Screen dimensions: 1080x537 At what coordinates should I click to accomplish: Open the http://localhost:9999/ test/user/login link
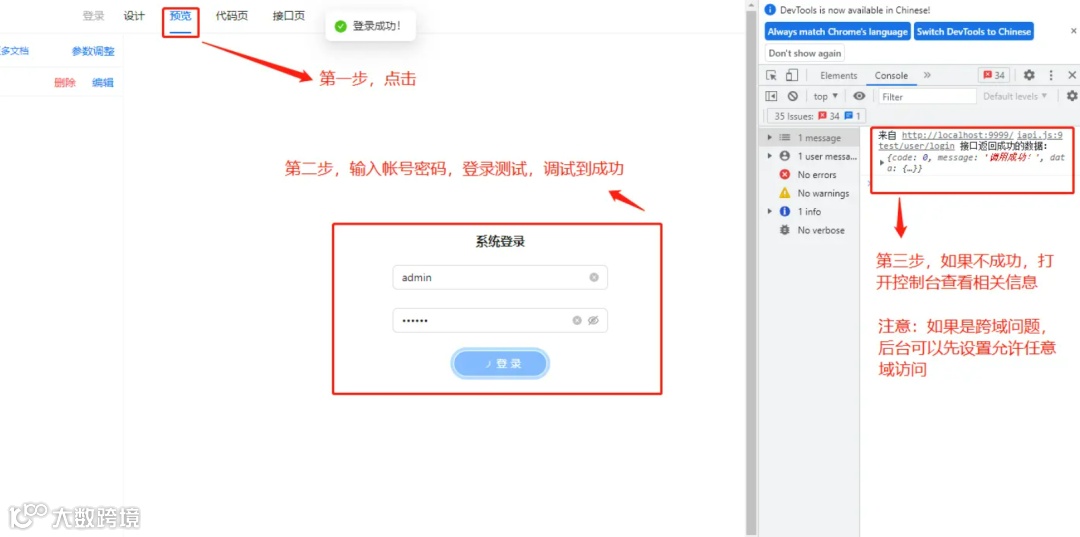(x=944, y=140)
